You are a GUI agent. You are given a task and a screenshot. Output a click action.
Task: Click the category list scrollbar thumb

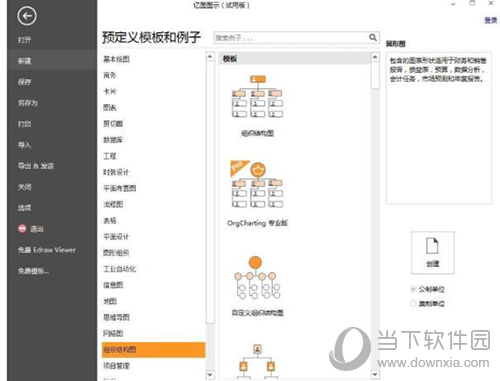click(x=210, y=192)
